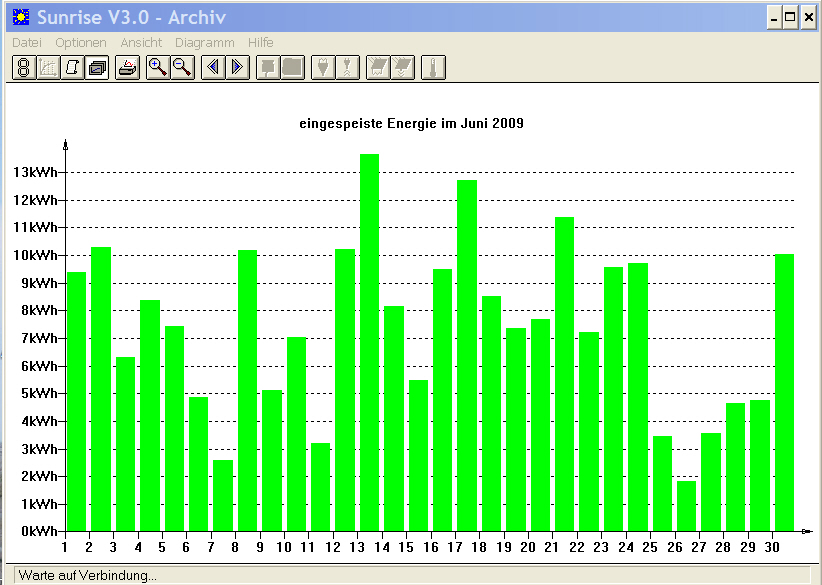
Task: Open the digital numeric display view
Action: 24,68
